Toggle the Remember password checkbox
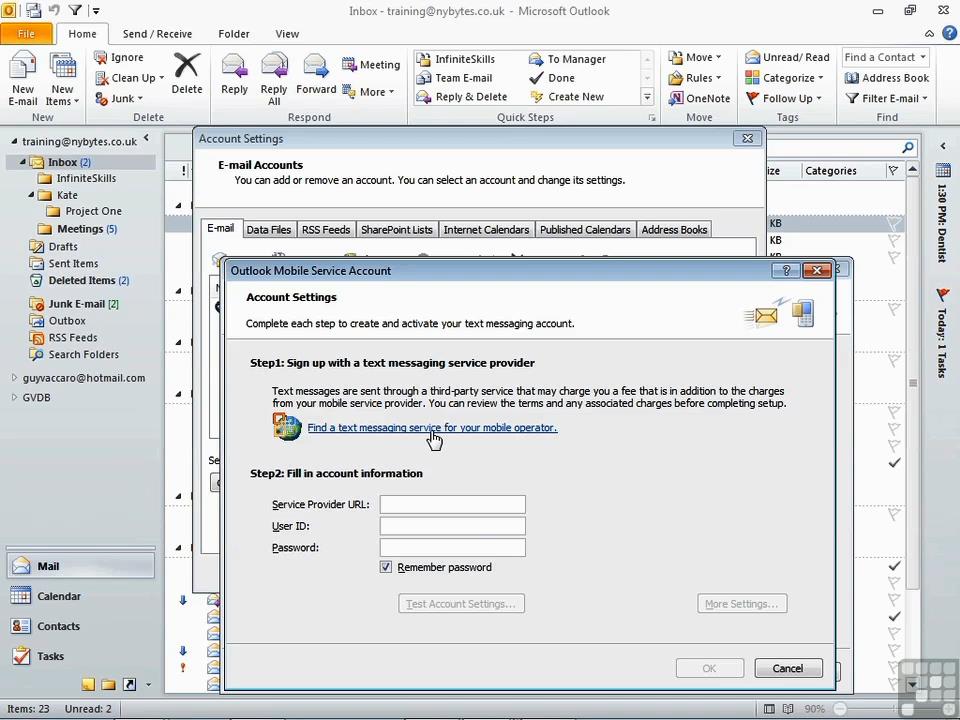Image resolution: width=960 pixels, height=720 pixels. (x=386, y=567)
